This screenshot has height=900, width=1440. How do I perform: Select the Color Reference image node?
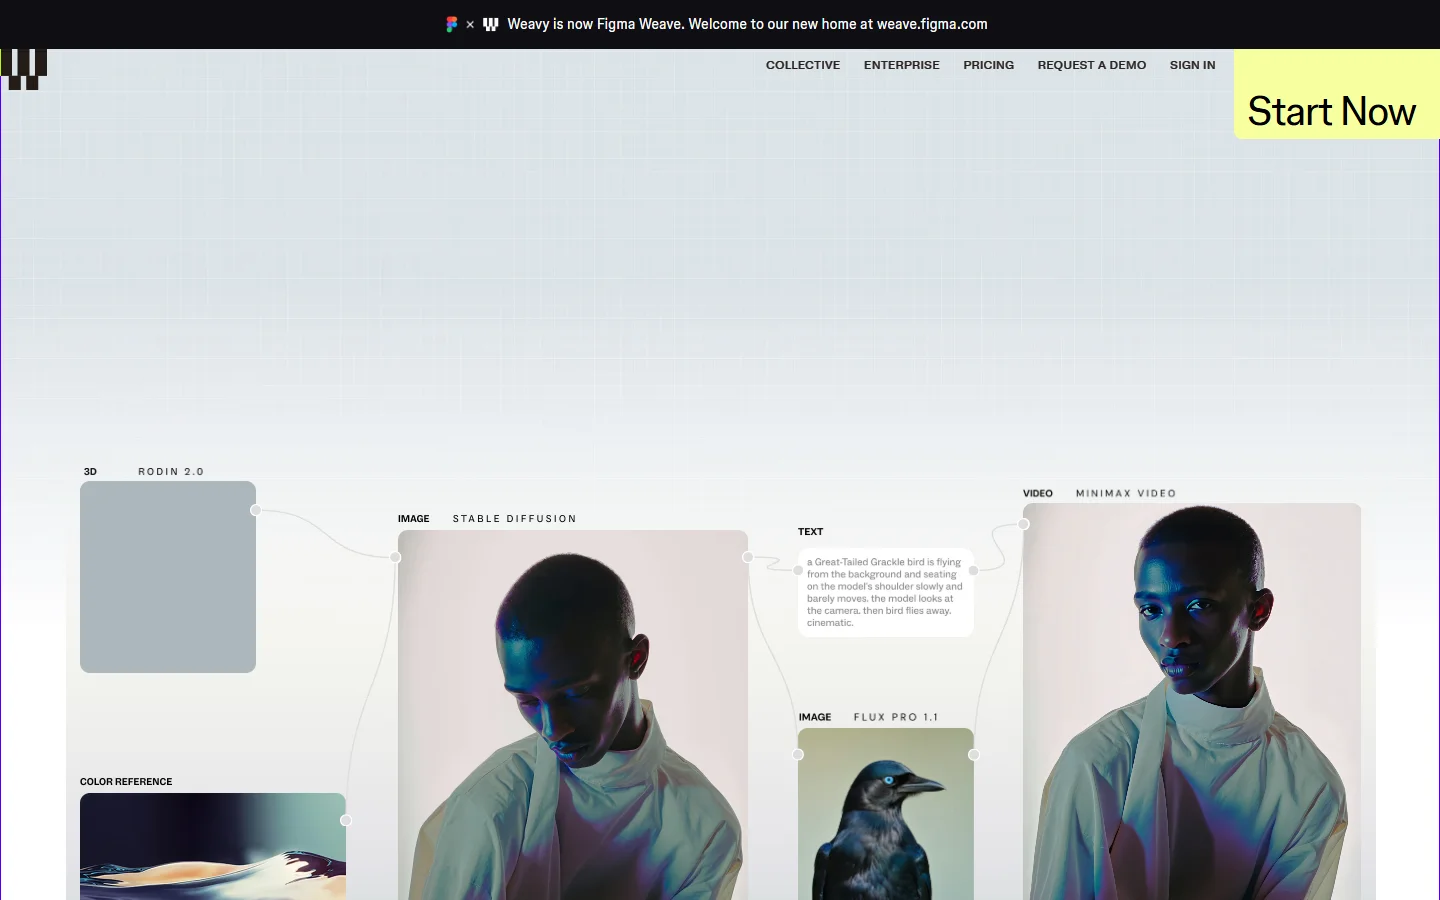tap(213, 846)
